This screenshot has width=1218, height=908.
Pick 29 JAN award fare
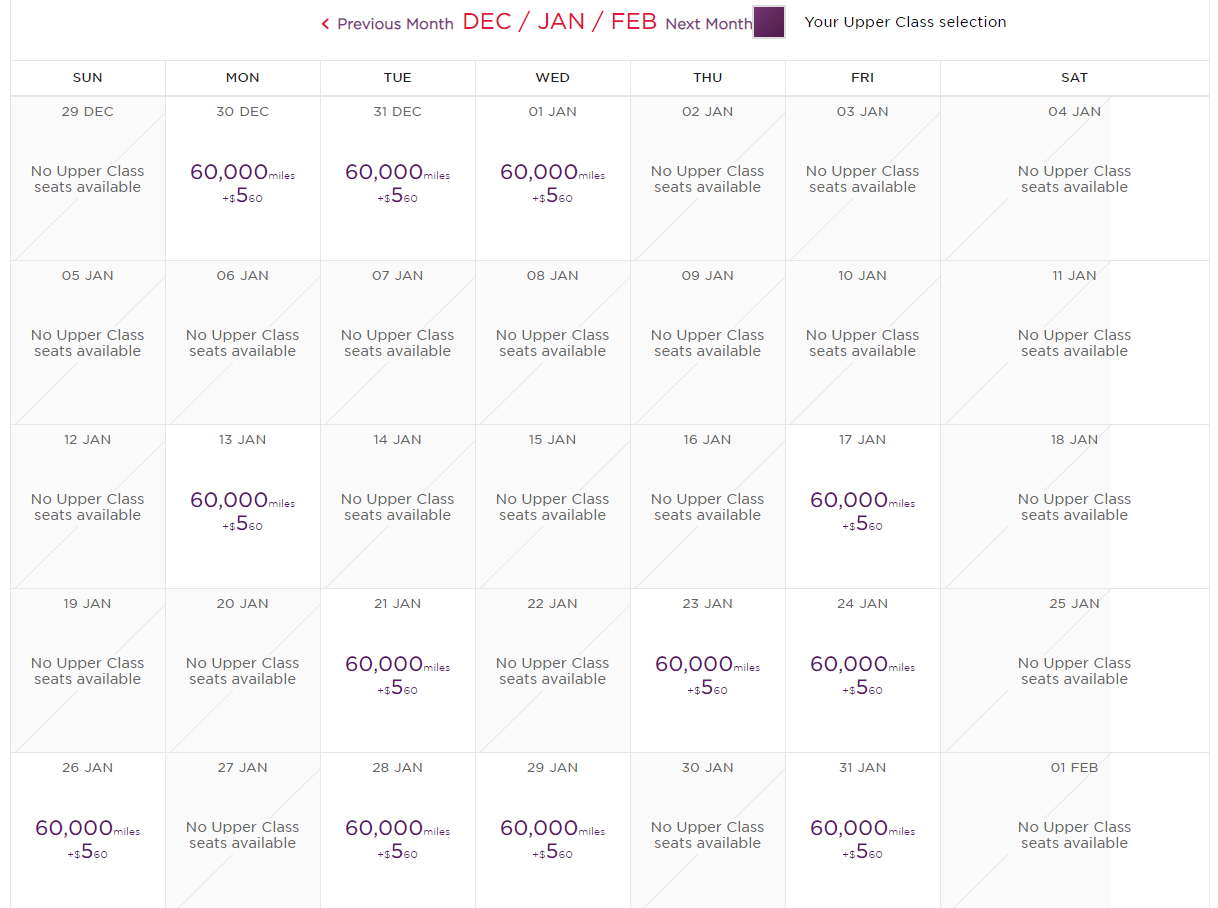553,836
